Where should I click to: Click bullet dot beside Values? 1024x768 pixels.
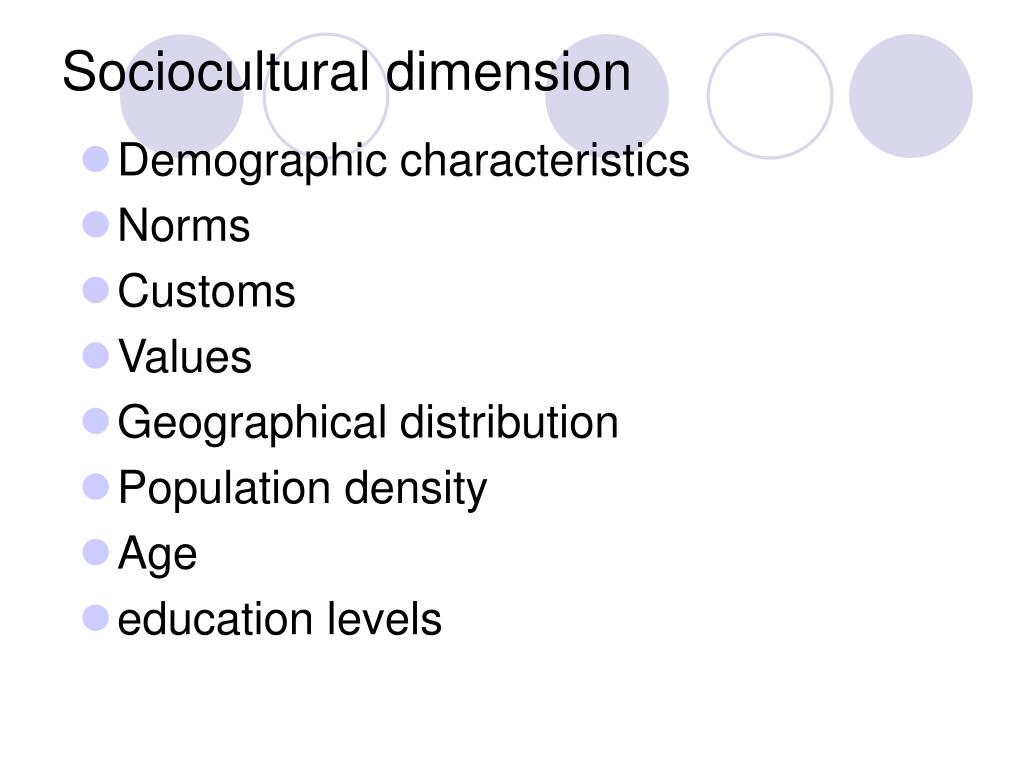95,356
